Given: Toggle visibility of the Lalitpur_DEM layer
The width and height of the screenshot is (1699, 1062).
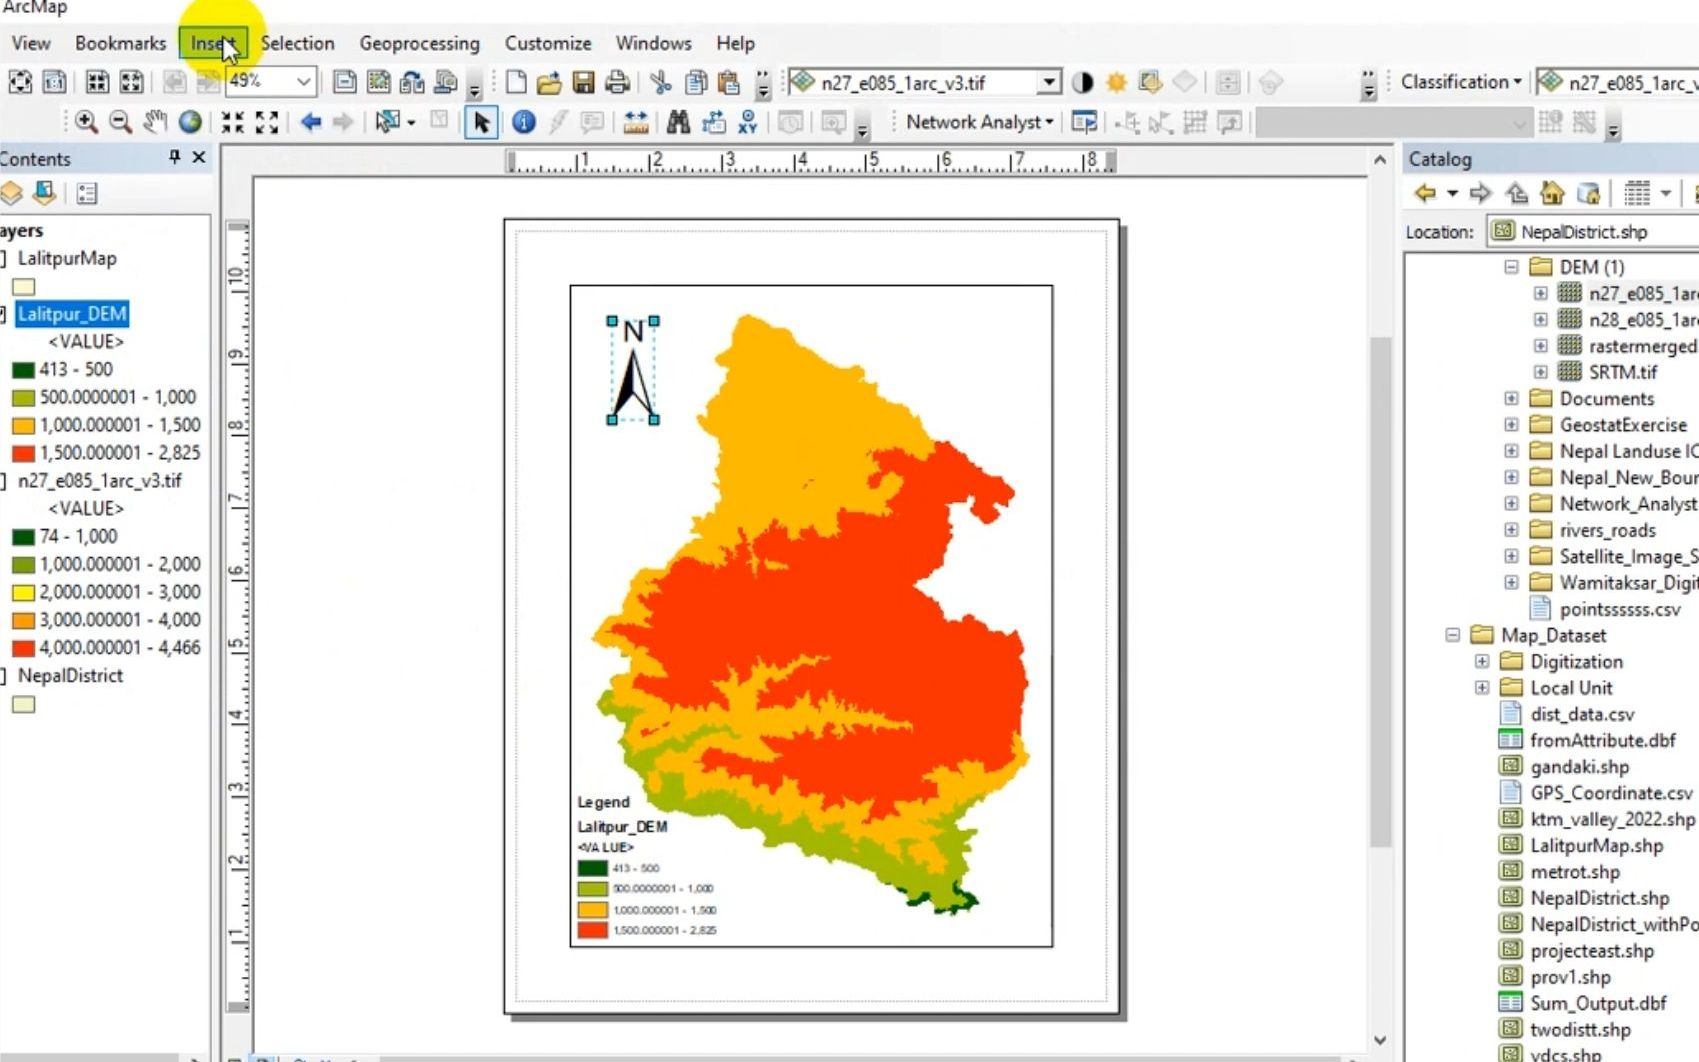Looking at the screenshot, I should [3, 313].
